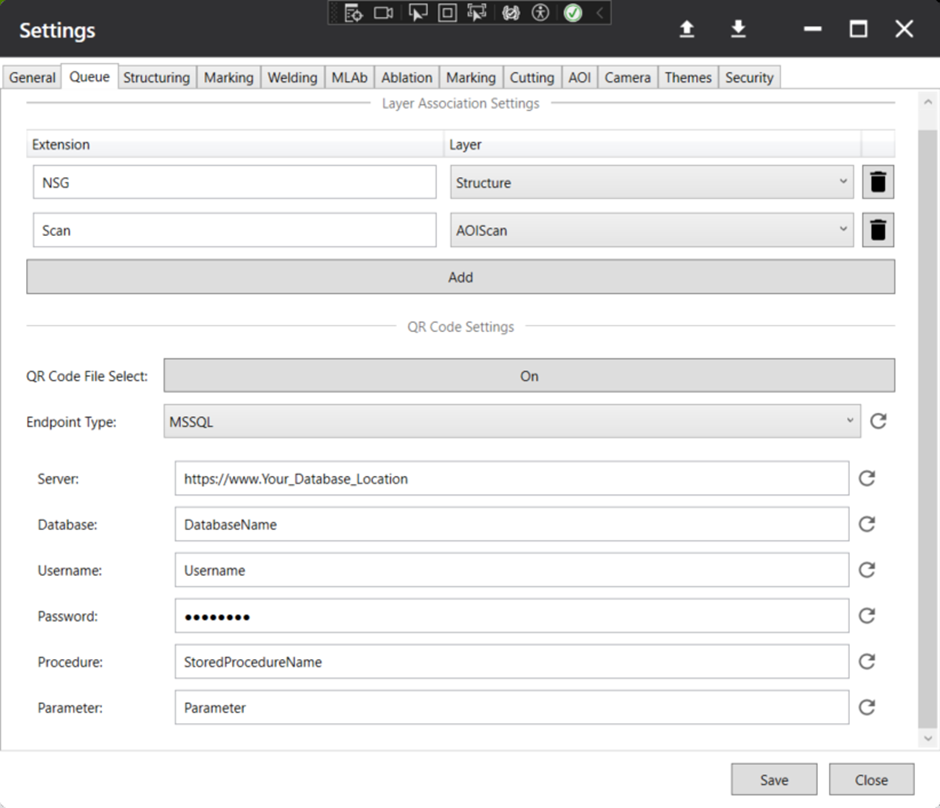Reset the Procedure field via refresh icon
The image size is (940, 808).
coord(867,662)
